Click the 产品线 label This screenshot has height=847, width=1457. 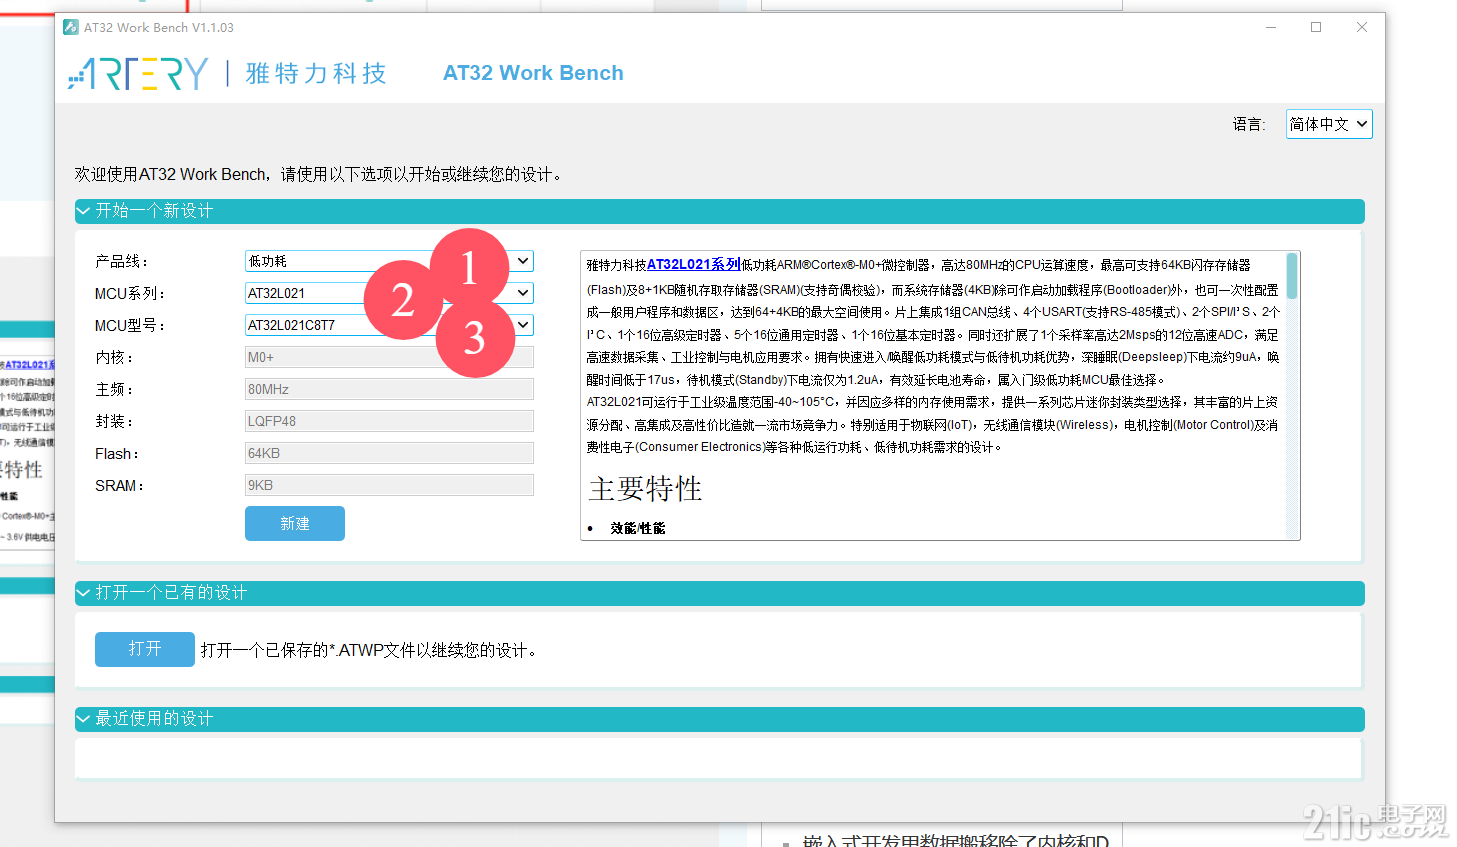pyautogui.click(x=122, y=261)
